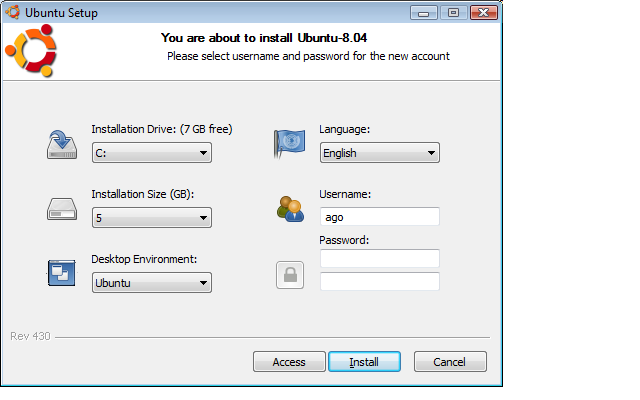This screenshot has width=640, height=400.
Task: Click the Ubuntu Setup title bar icon
Action: 13,12
